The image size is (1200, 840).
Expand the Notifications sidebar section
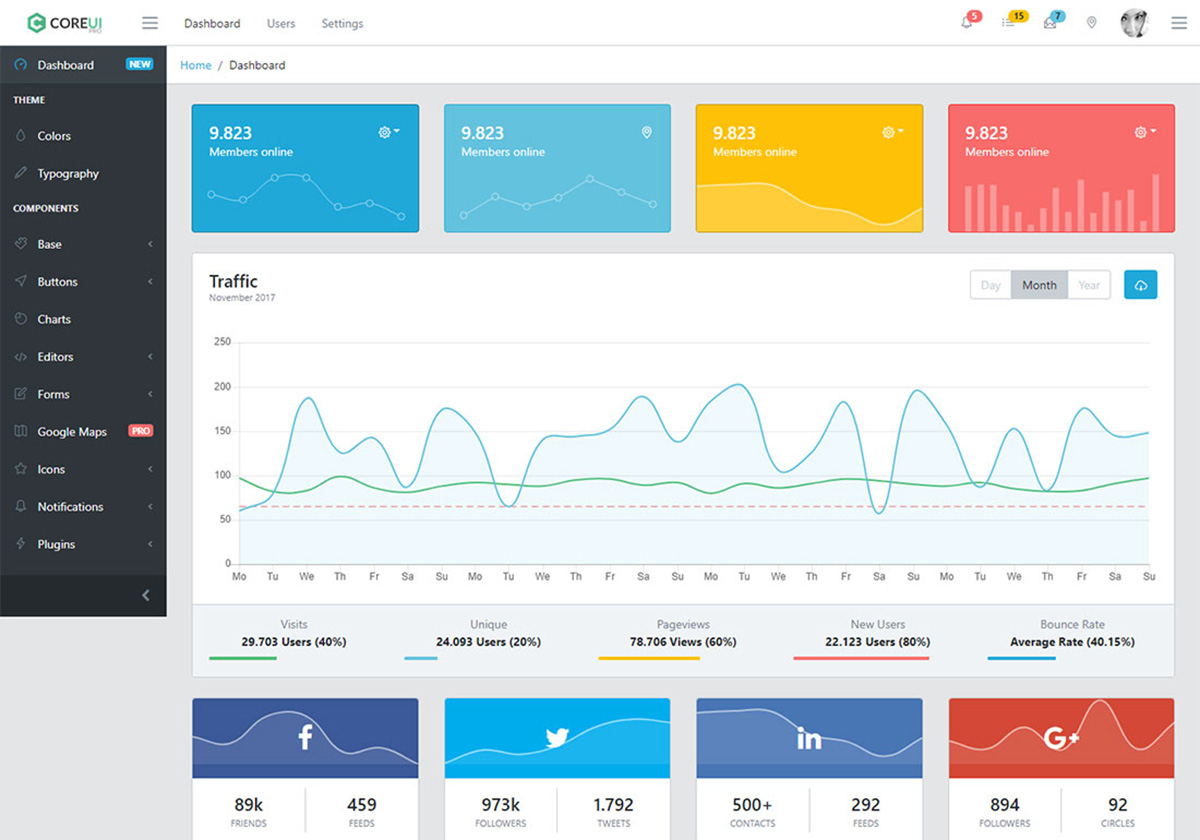click(70, 507)
